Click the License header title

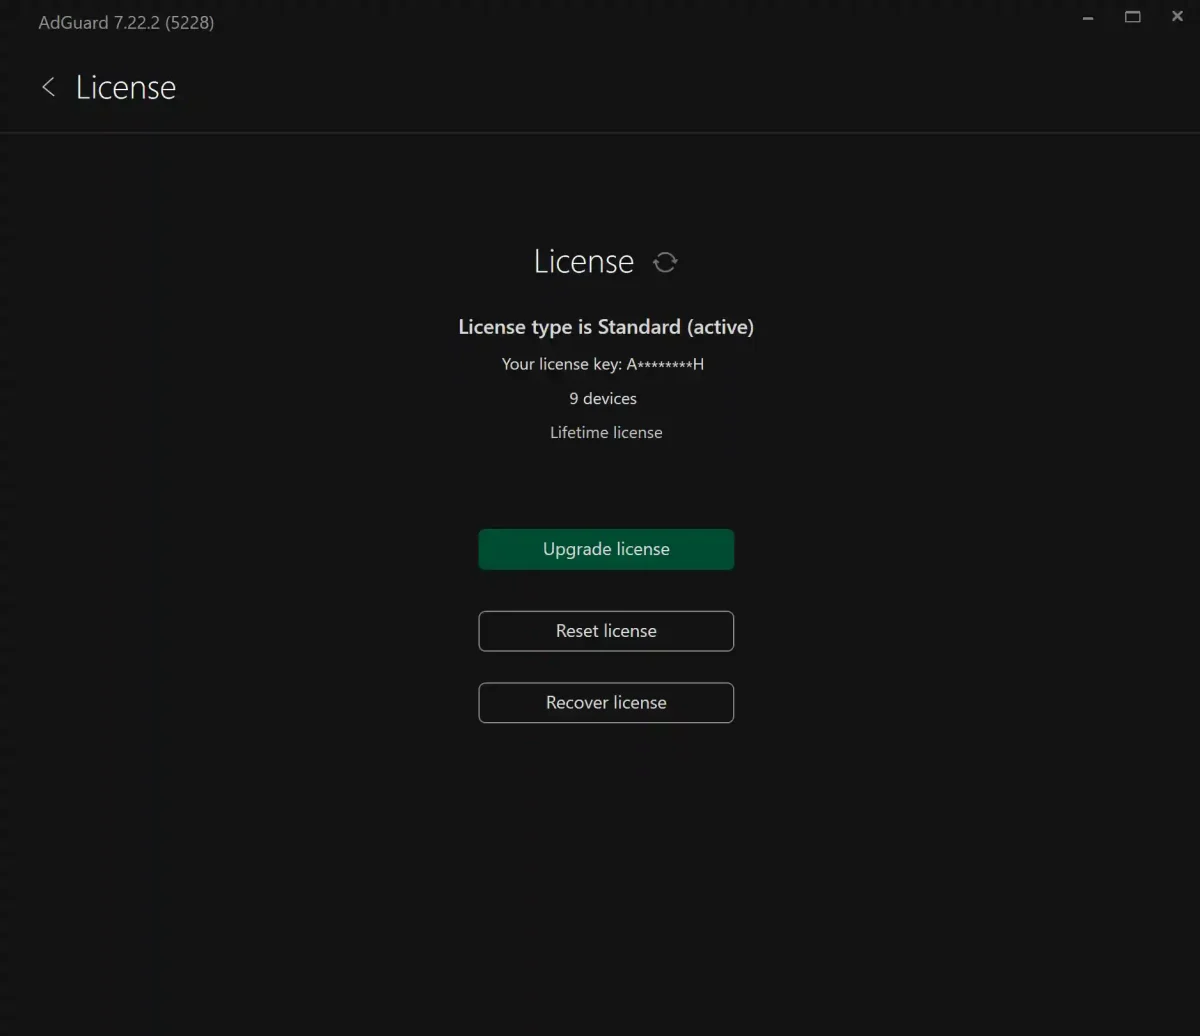(x=125, y=87)
